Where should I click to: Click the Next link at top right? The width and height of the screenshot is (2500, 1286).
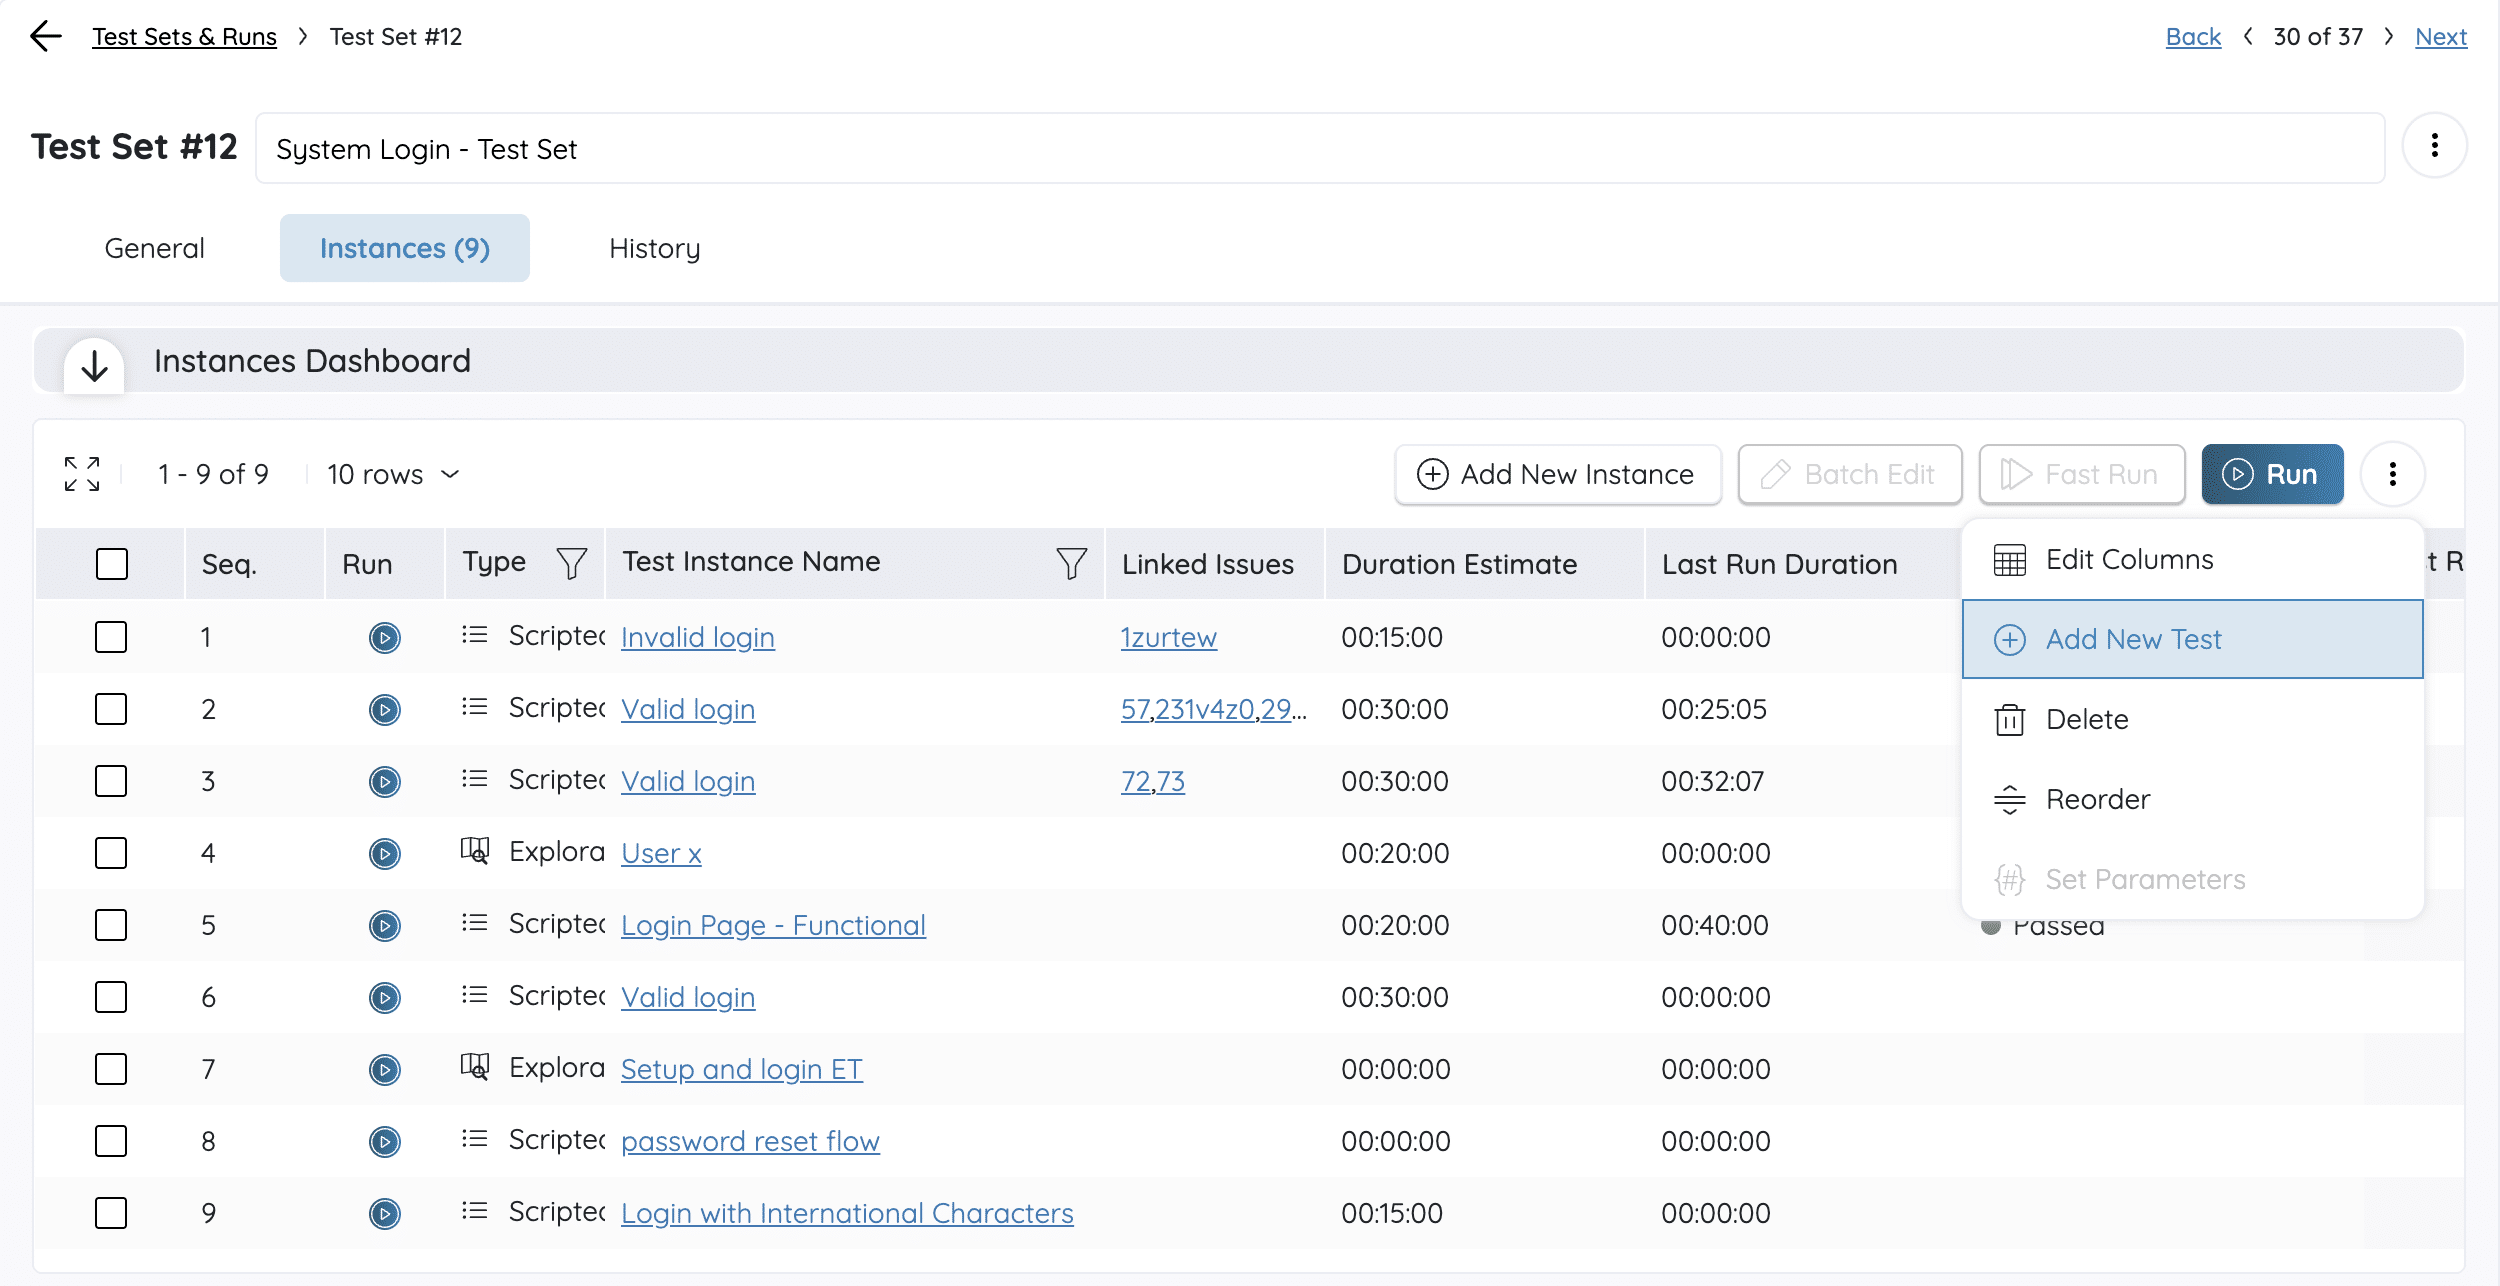pos(2441,37)
